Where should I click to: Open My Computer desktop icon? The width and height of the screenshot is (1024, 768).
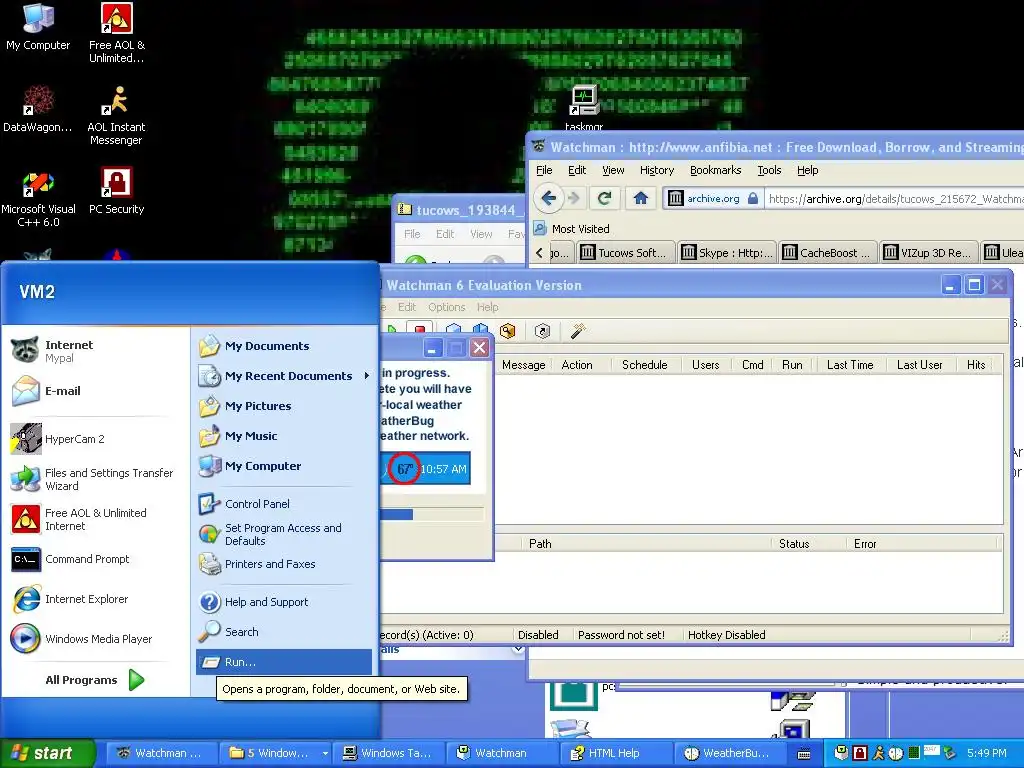tap(38, 26)
